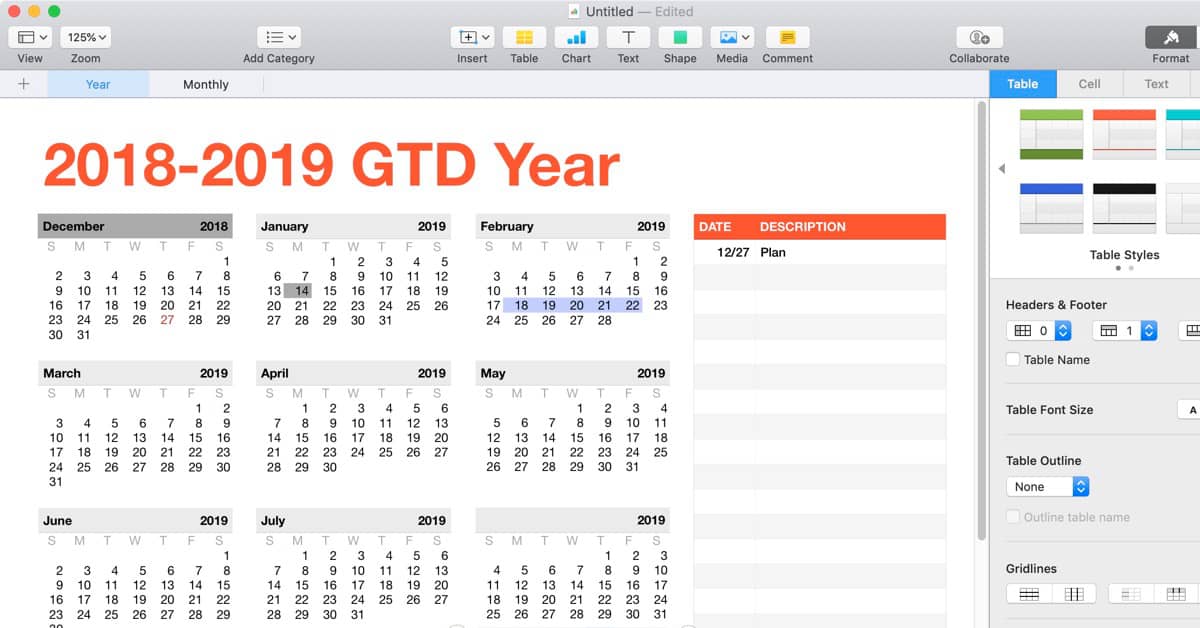Click the Untitled document title
The image size is (1200, 628).
pyautogui.click(x=610, y=11)
